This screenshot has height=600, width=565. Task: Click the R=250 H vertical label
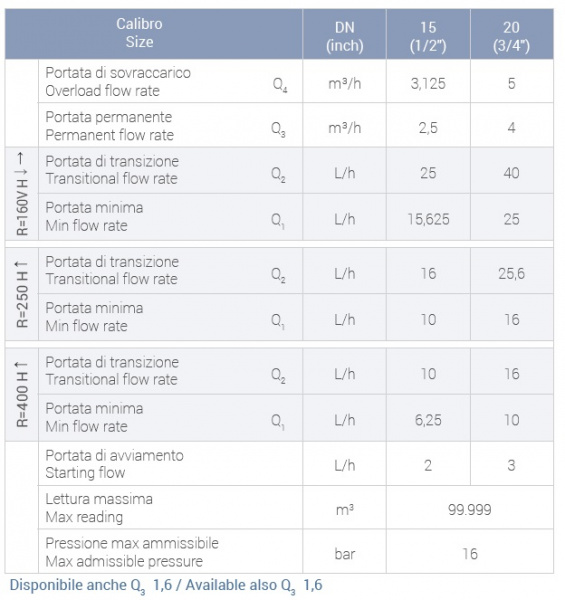click(22, 294)
